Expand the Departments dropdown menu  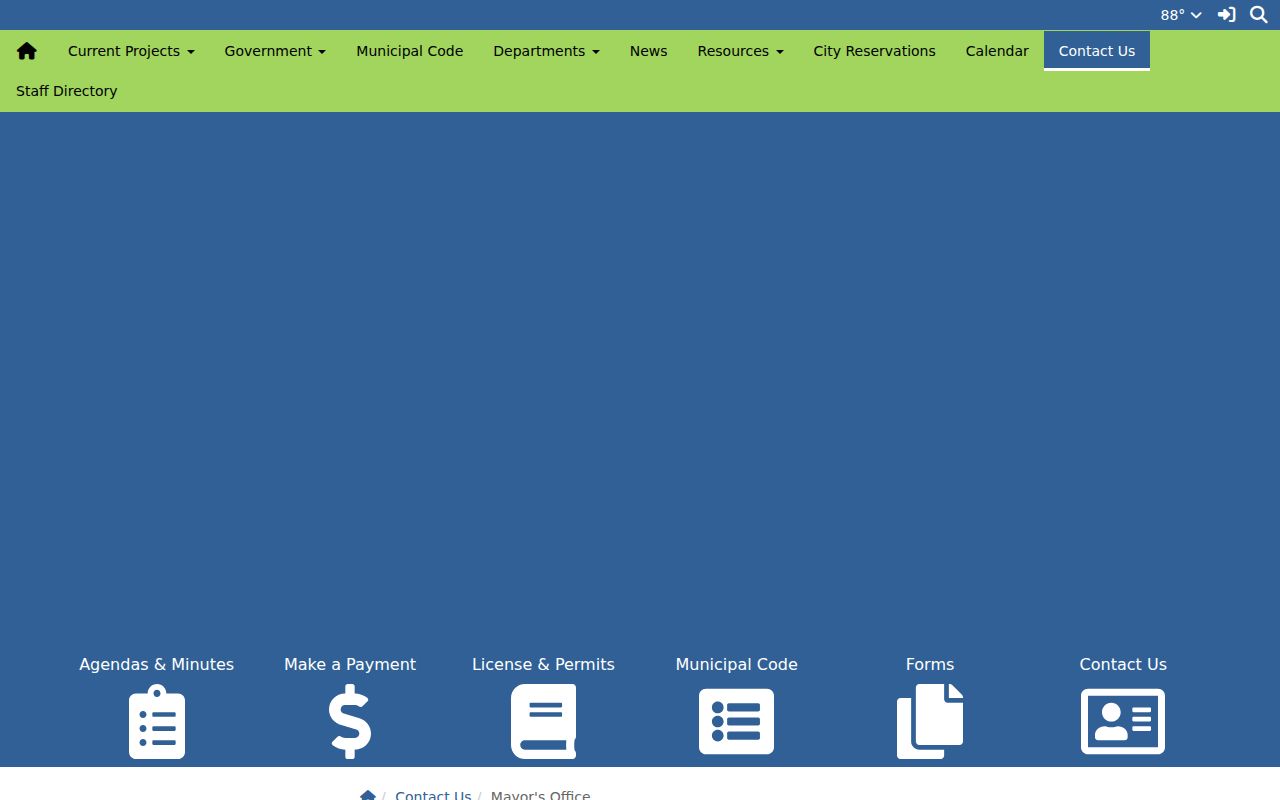[546, 51]
